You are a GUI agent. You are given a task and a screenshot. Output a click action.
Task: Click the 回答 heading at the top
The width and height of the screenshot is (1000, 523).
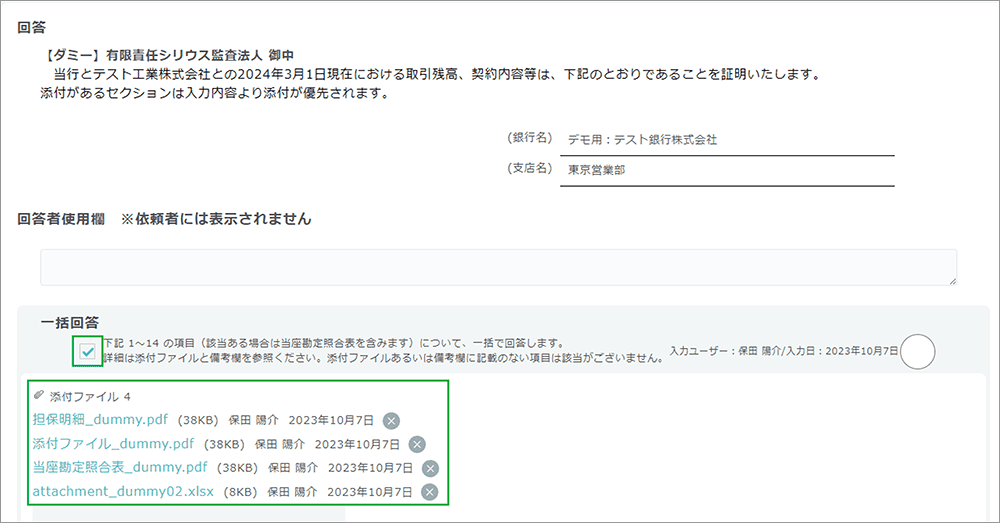tap(31, 27)
